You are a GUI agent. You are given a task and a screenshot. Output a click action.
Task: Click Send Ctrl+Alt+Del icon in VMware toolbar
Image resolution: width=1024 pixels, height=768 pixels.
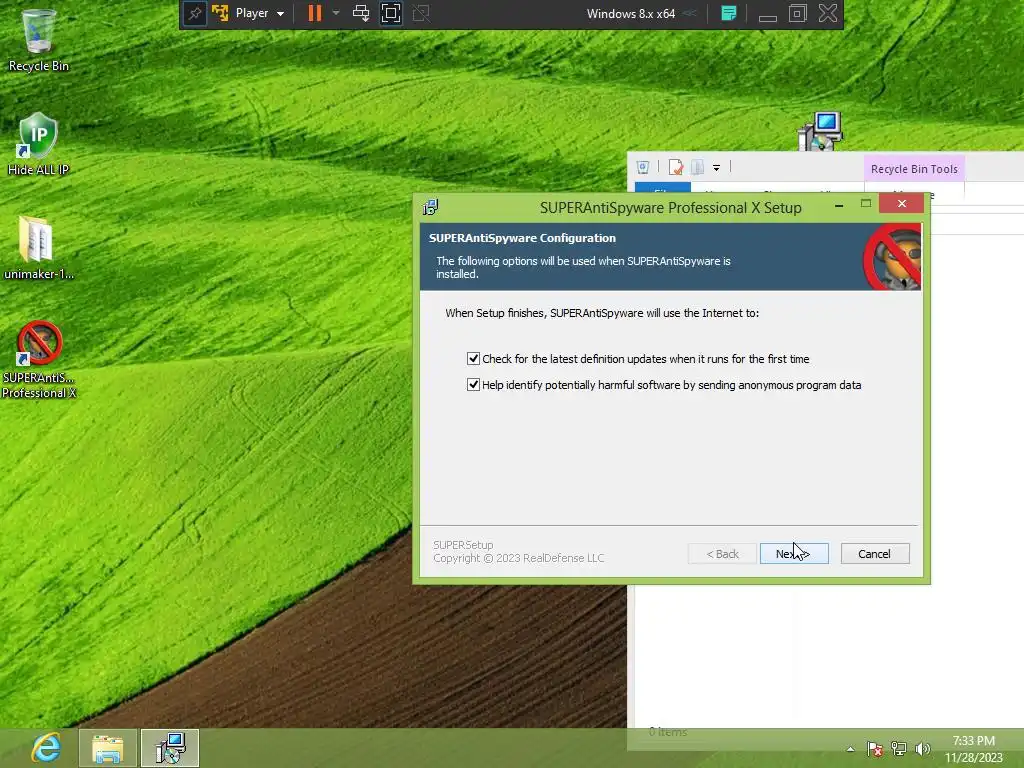(360, 13)
